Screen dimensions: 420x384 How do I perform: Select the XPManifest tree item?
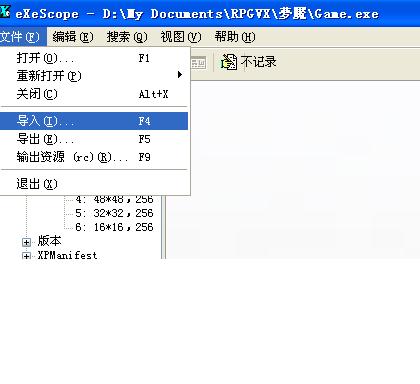click(67, 255)
